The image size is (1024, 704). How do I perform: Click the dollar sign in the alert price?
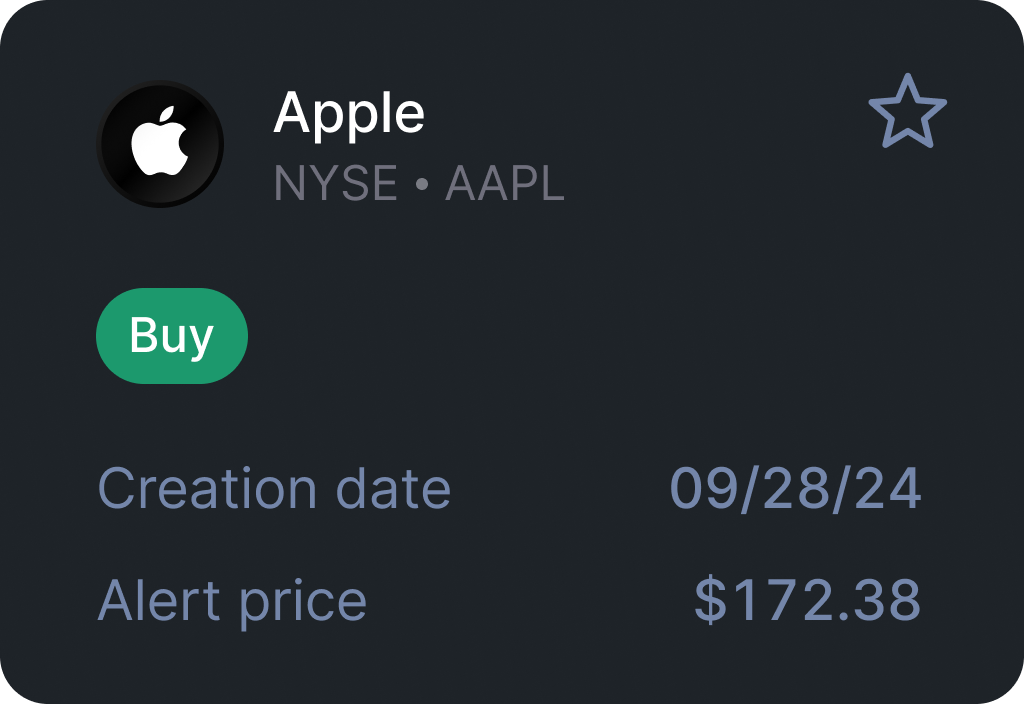point(710,600)
